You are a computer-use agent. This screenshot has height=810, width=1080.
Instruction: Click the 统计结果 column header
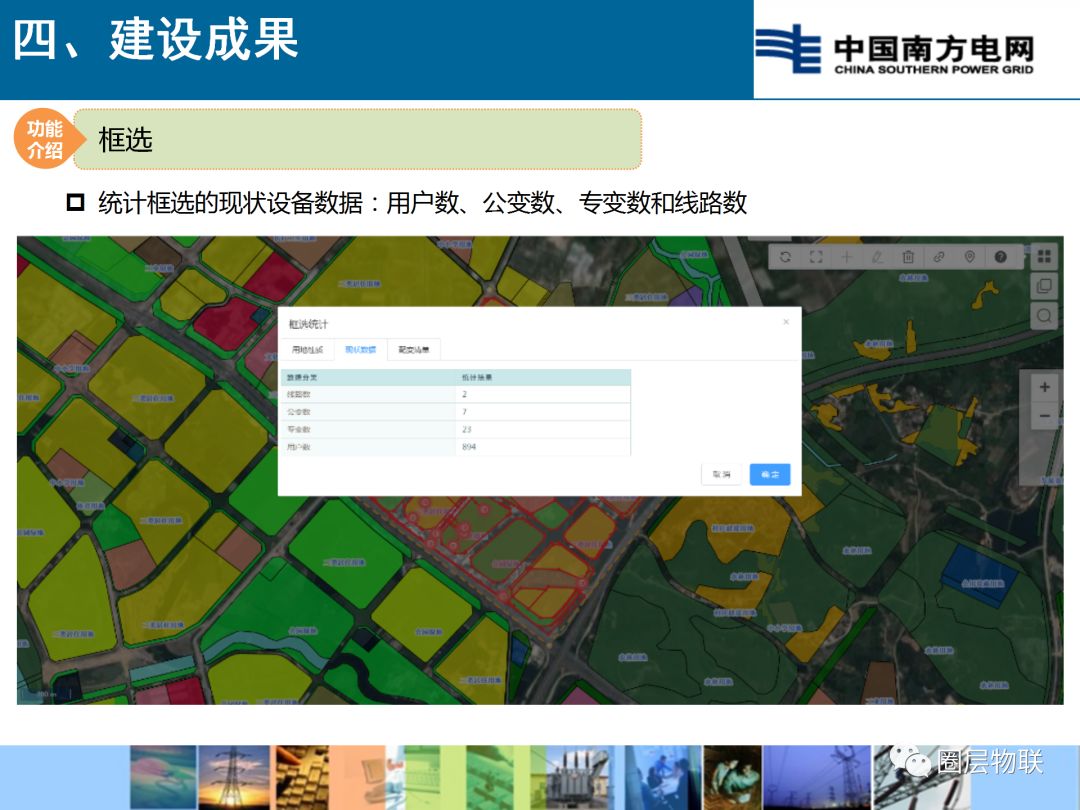477,377
